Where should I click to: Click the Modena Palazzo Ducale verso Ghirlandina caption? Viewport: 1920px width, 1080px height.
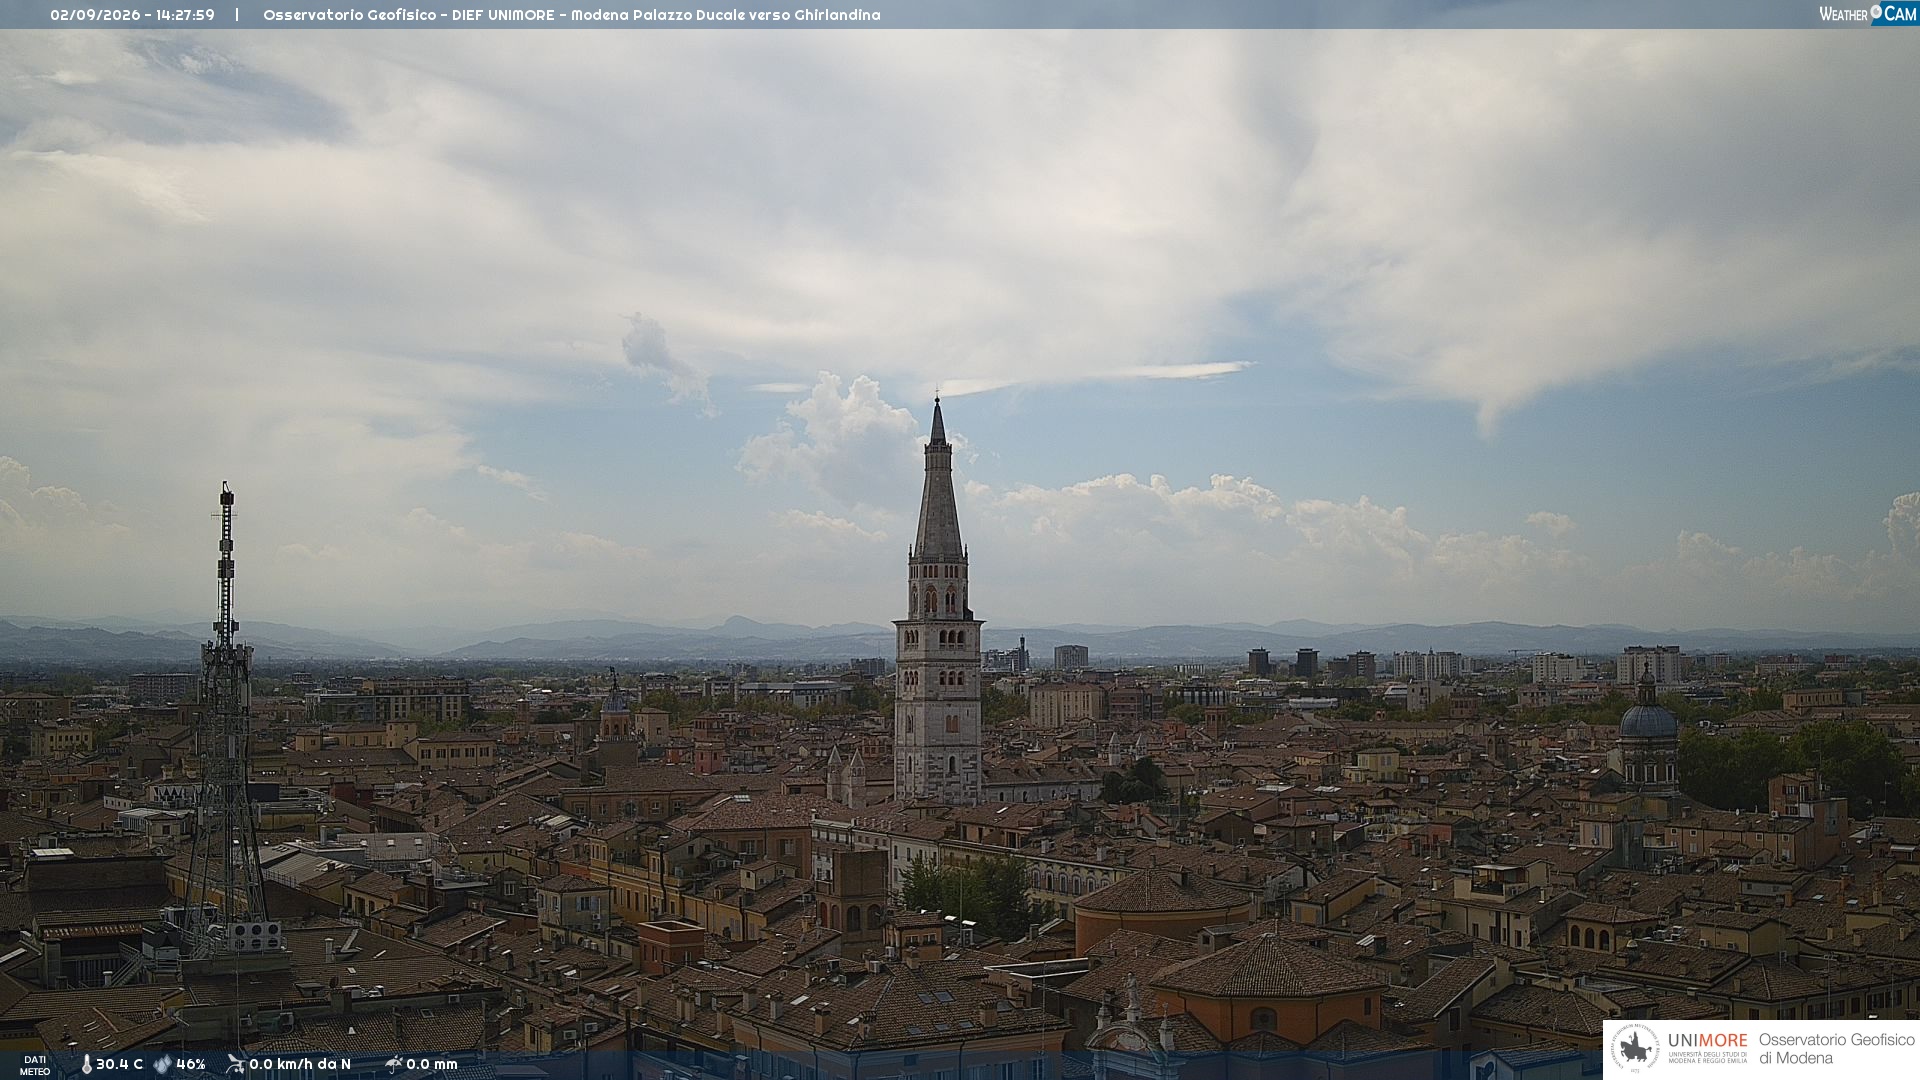726,15
